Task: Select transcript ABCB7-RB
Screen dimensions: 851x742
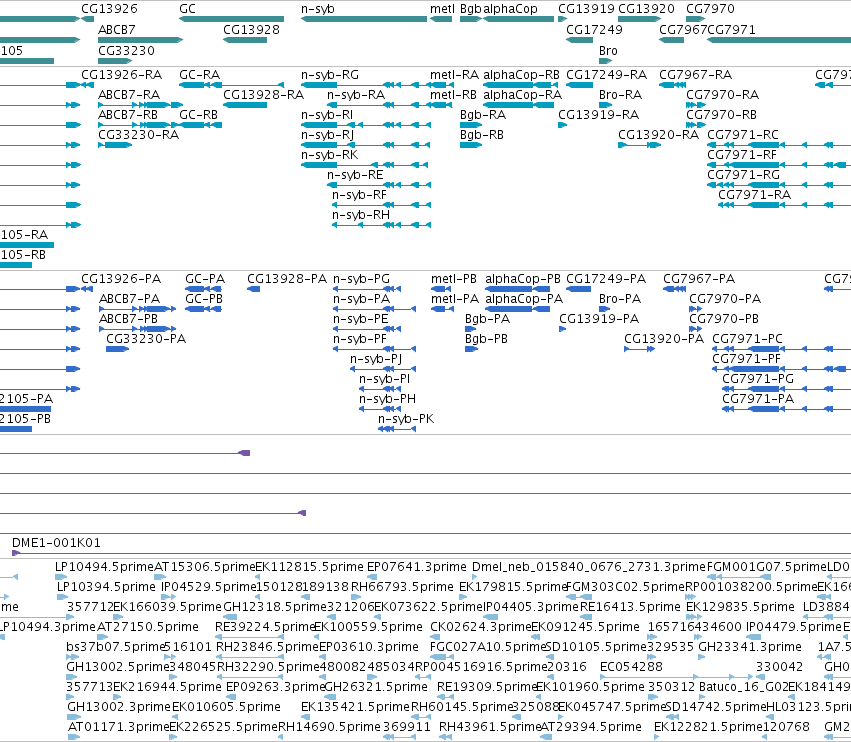Action: tap(128, 115)
